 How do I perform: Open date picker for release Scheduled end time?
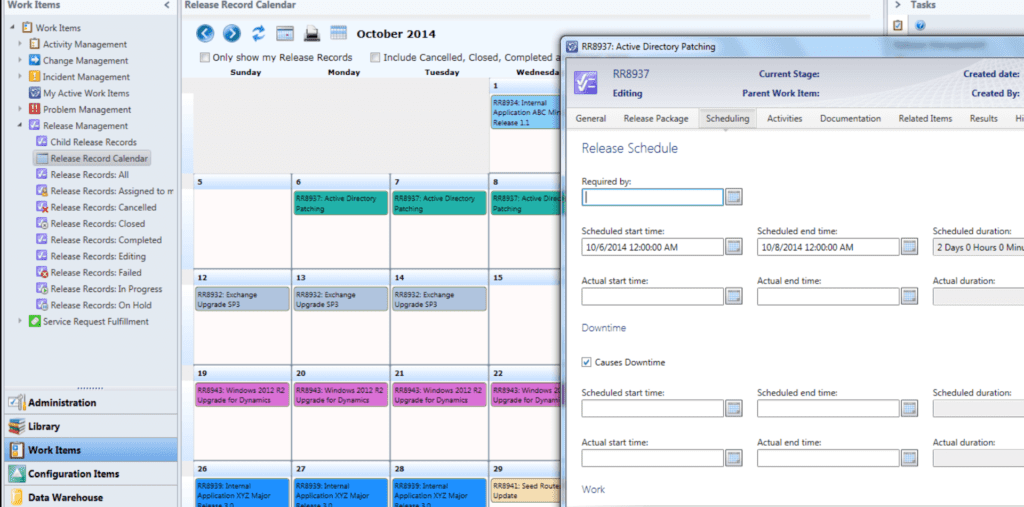910,246
